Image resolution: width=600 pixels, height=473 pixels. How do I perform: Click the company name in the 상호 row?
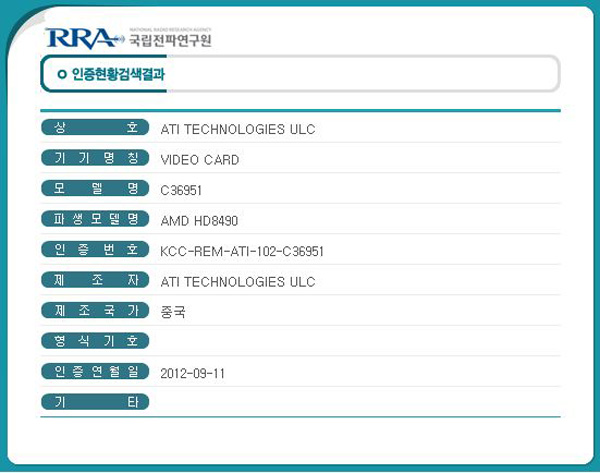tap(238, 129)
